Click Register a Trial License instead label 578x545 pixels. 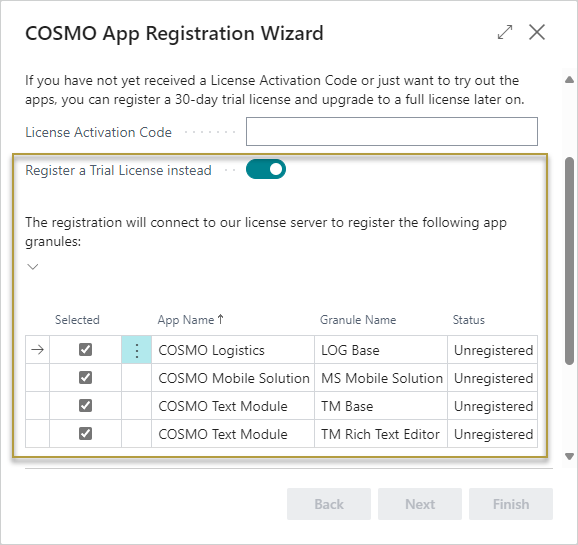tap(118, 170)
